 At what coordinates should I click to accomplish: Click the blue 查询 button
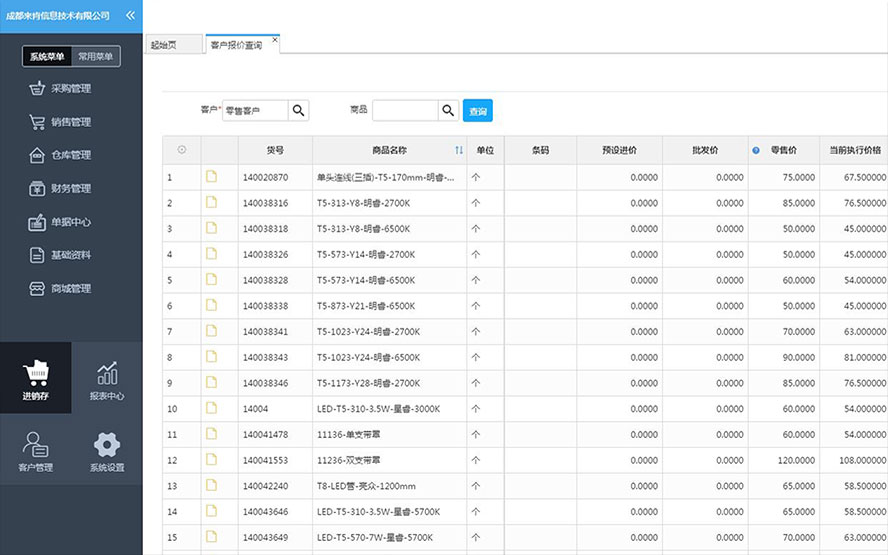pos(477,111)
